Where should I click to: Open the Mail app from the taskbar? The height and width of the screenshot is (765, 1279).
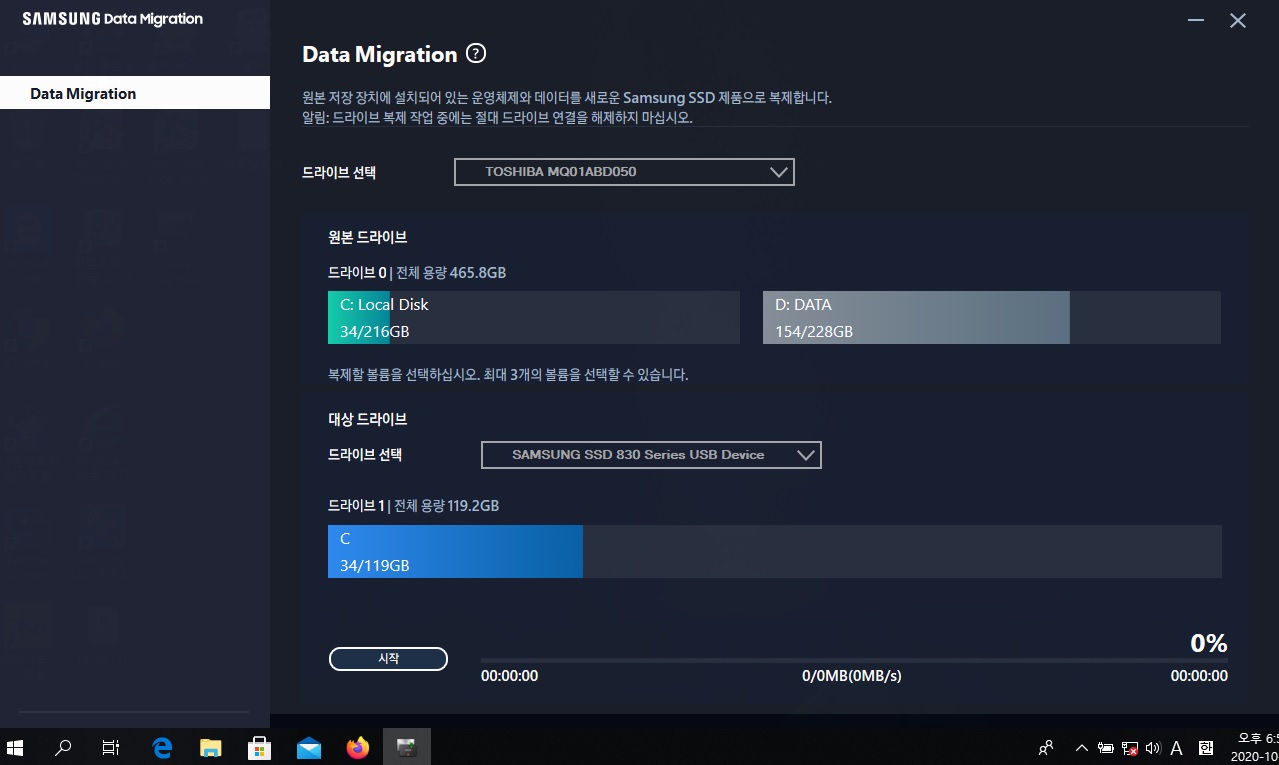tap(308, 747)
